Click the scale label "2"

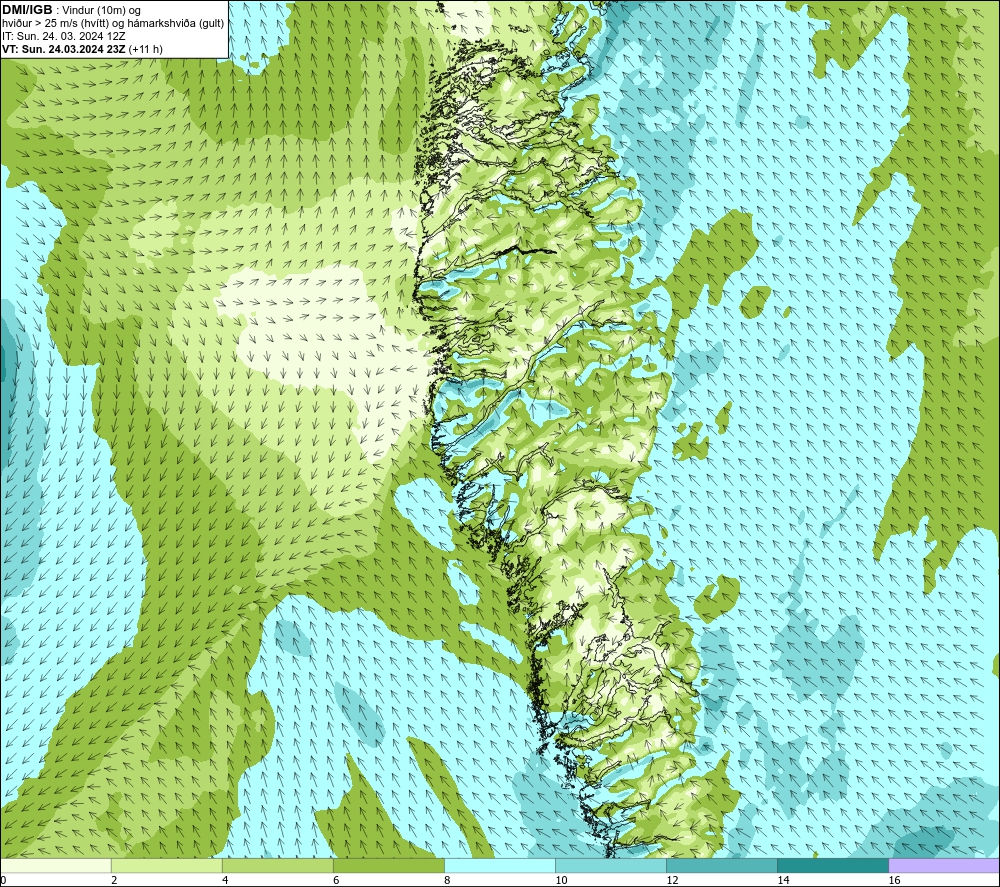coord(114,881)
